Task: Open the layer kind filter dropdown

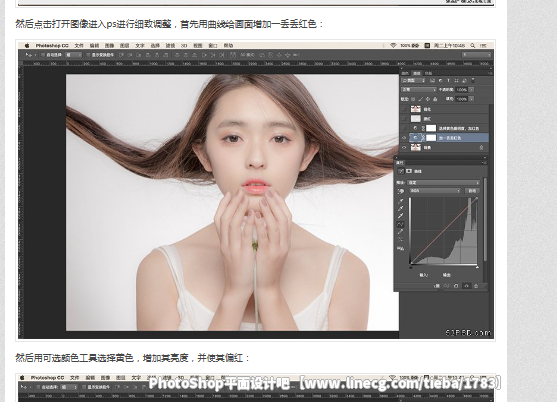Action: coord(413,80)
